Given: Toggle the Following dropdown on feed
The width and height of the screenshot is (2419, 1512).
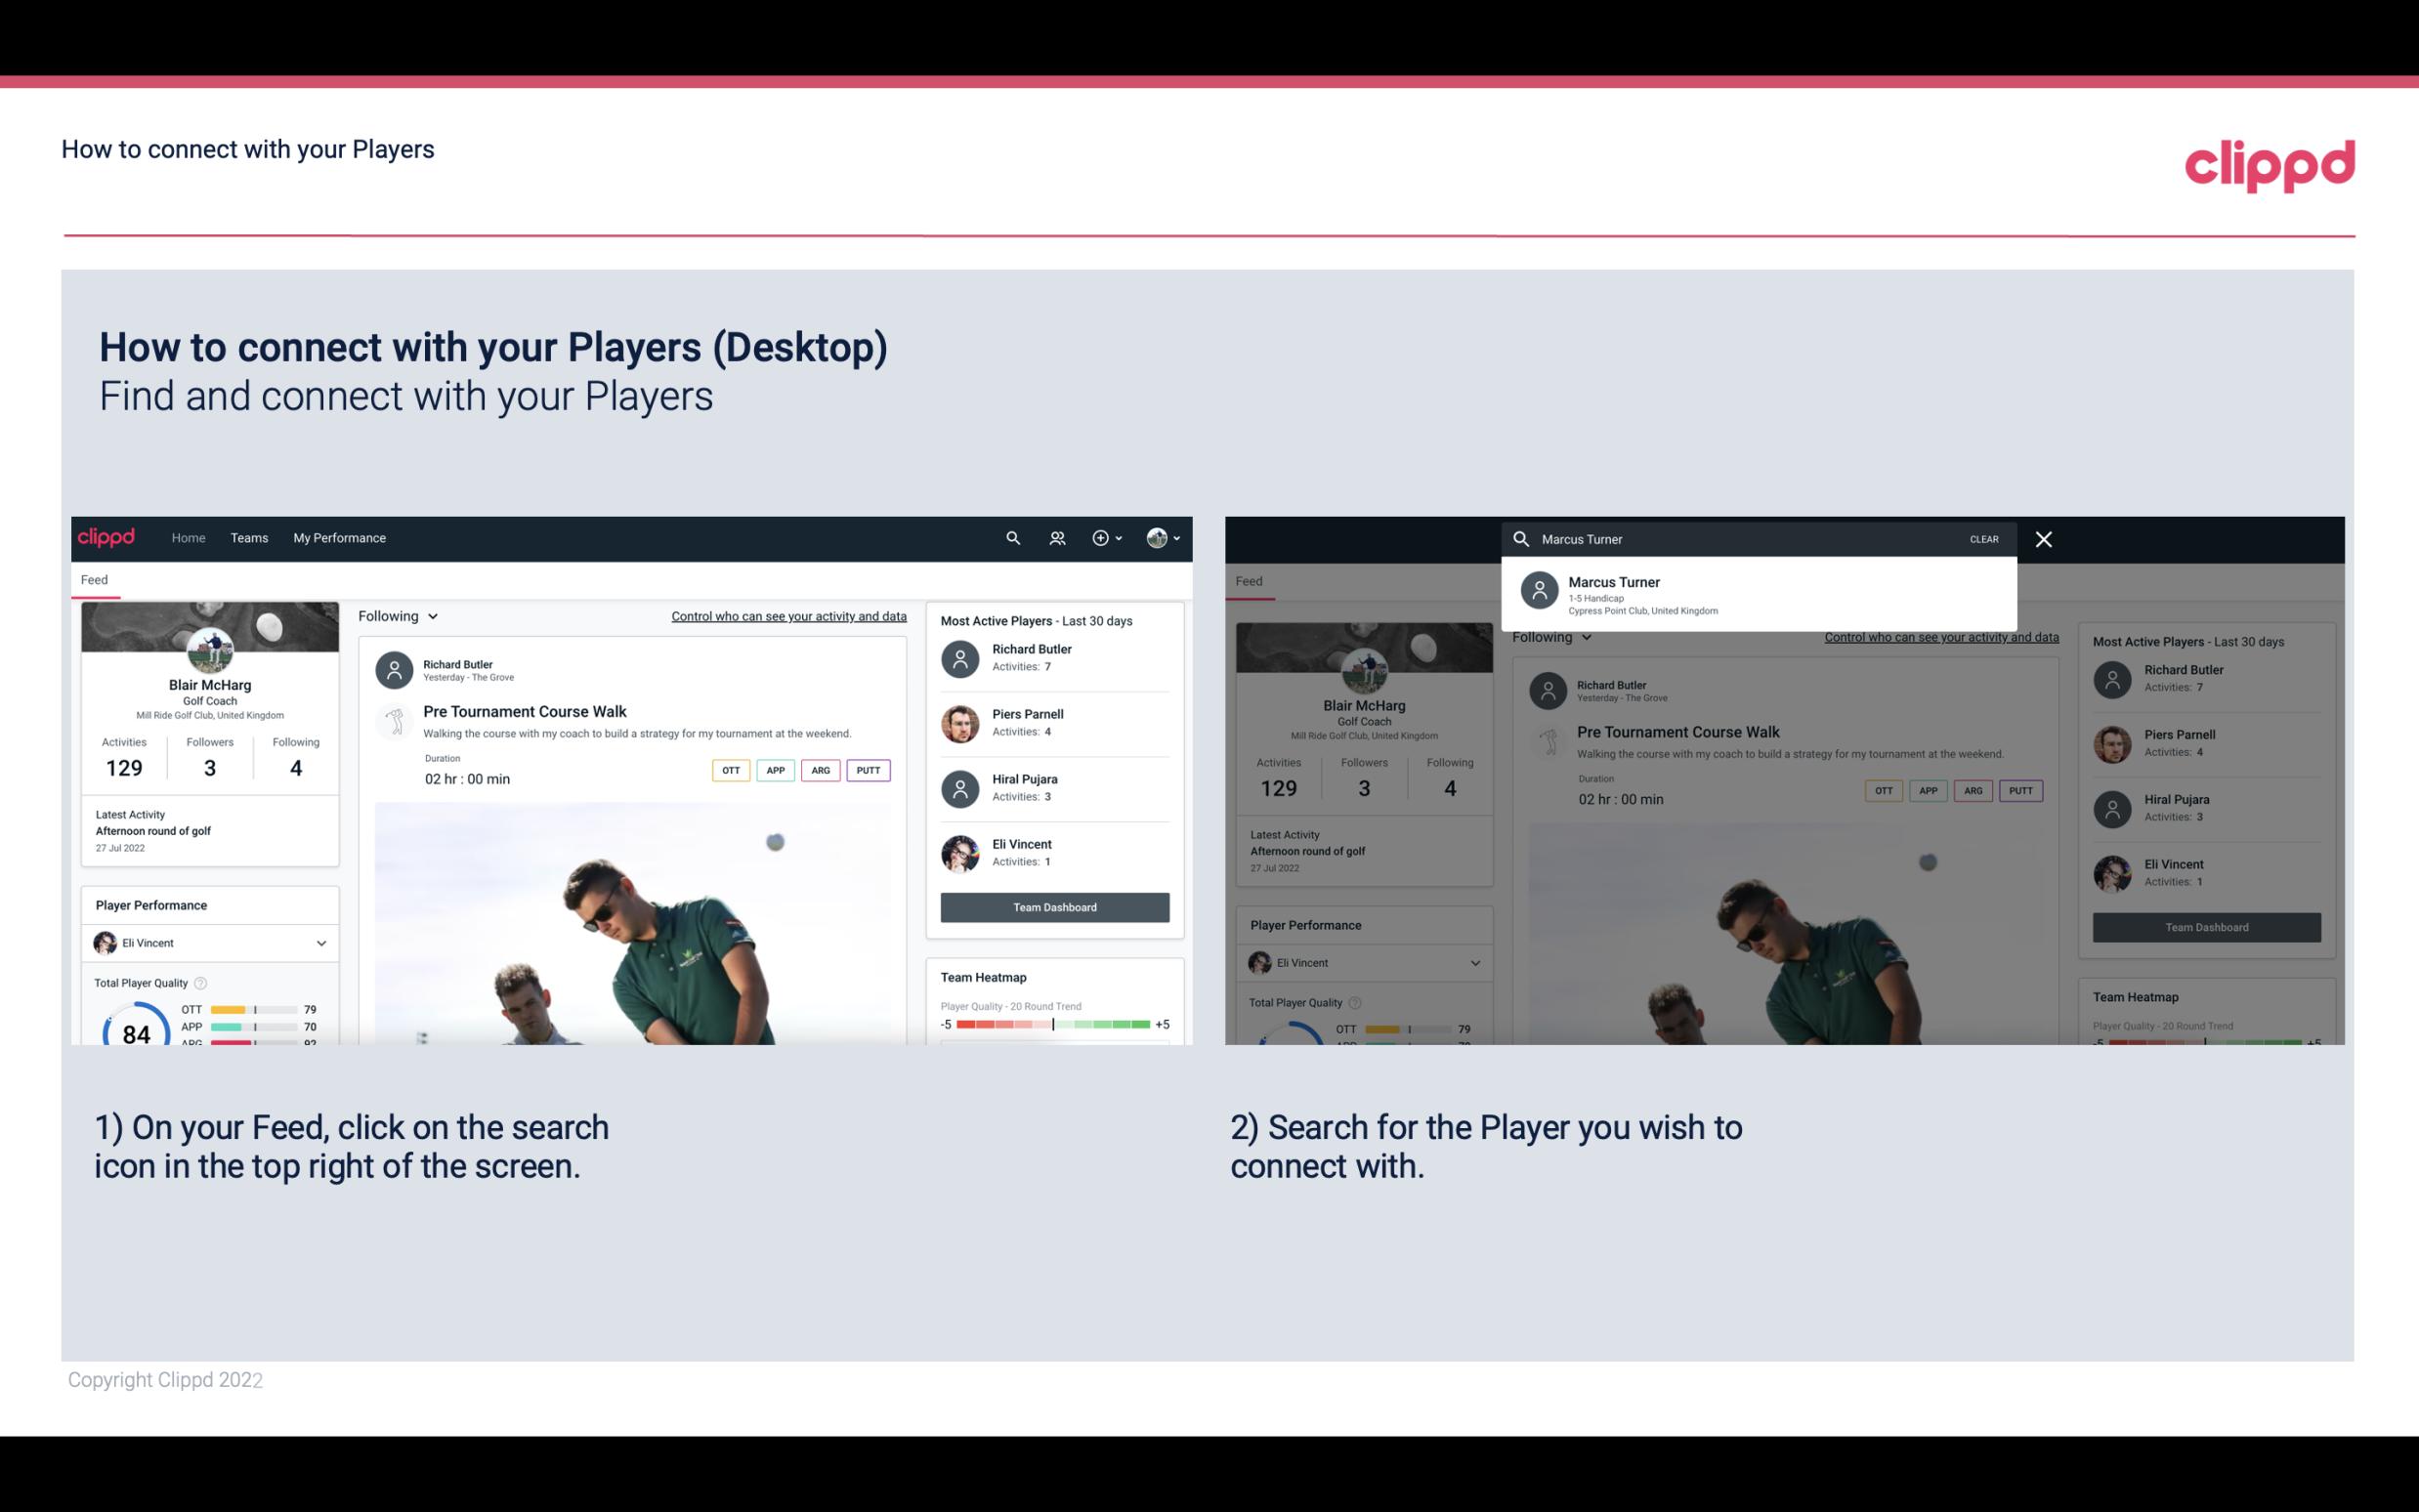Looking at the screenshot, I should tap(396, 615).
